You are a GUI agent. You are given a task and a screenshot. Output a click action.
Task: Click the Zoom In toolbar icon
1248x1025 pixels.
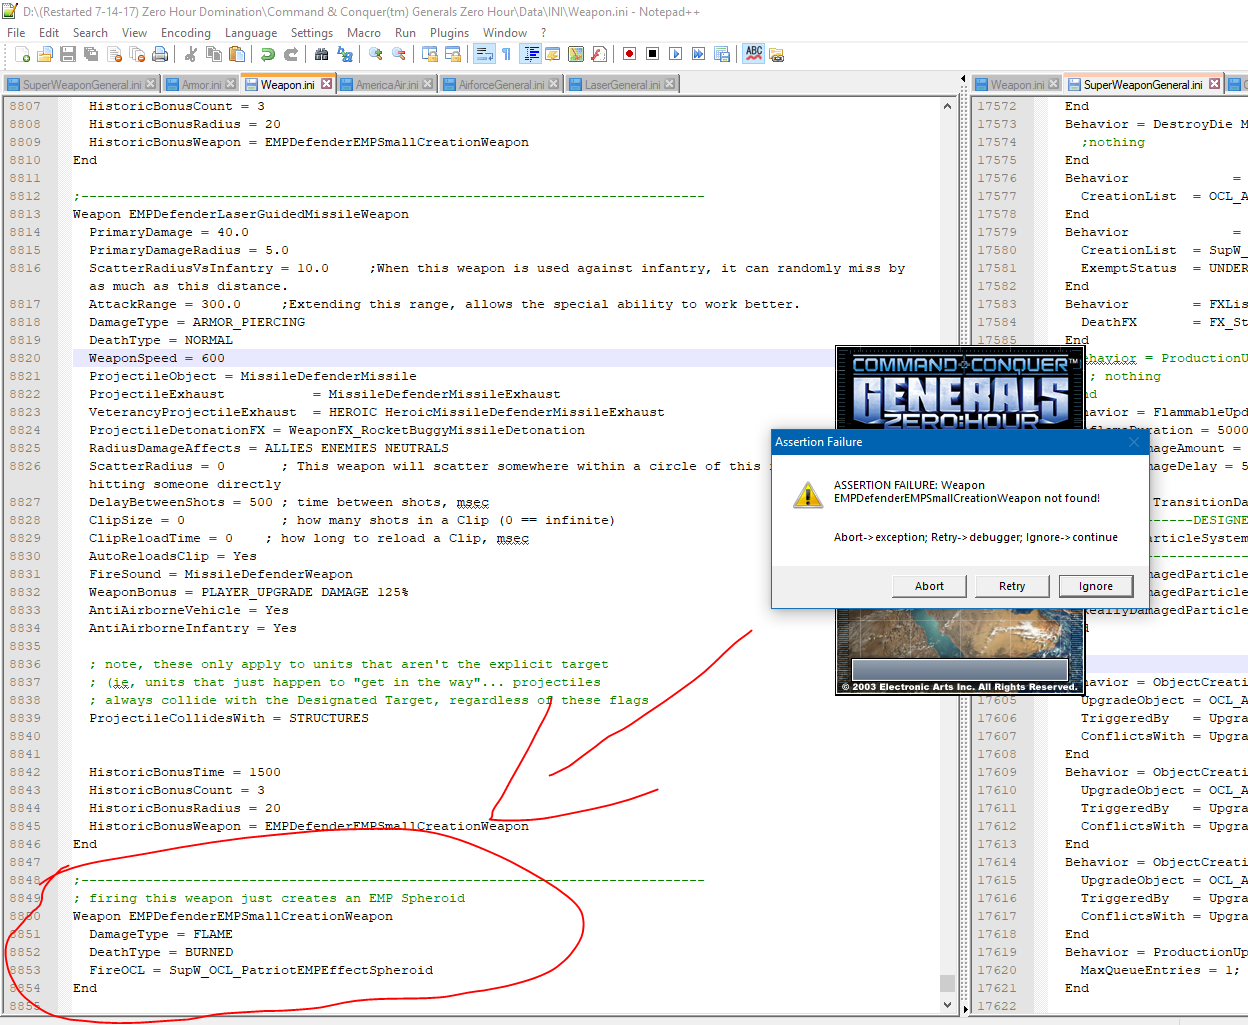tap(376, 54)
